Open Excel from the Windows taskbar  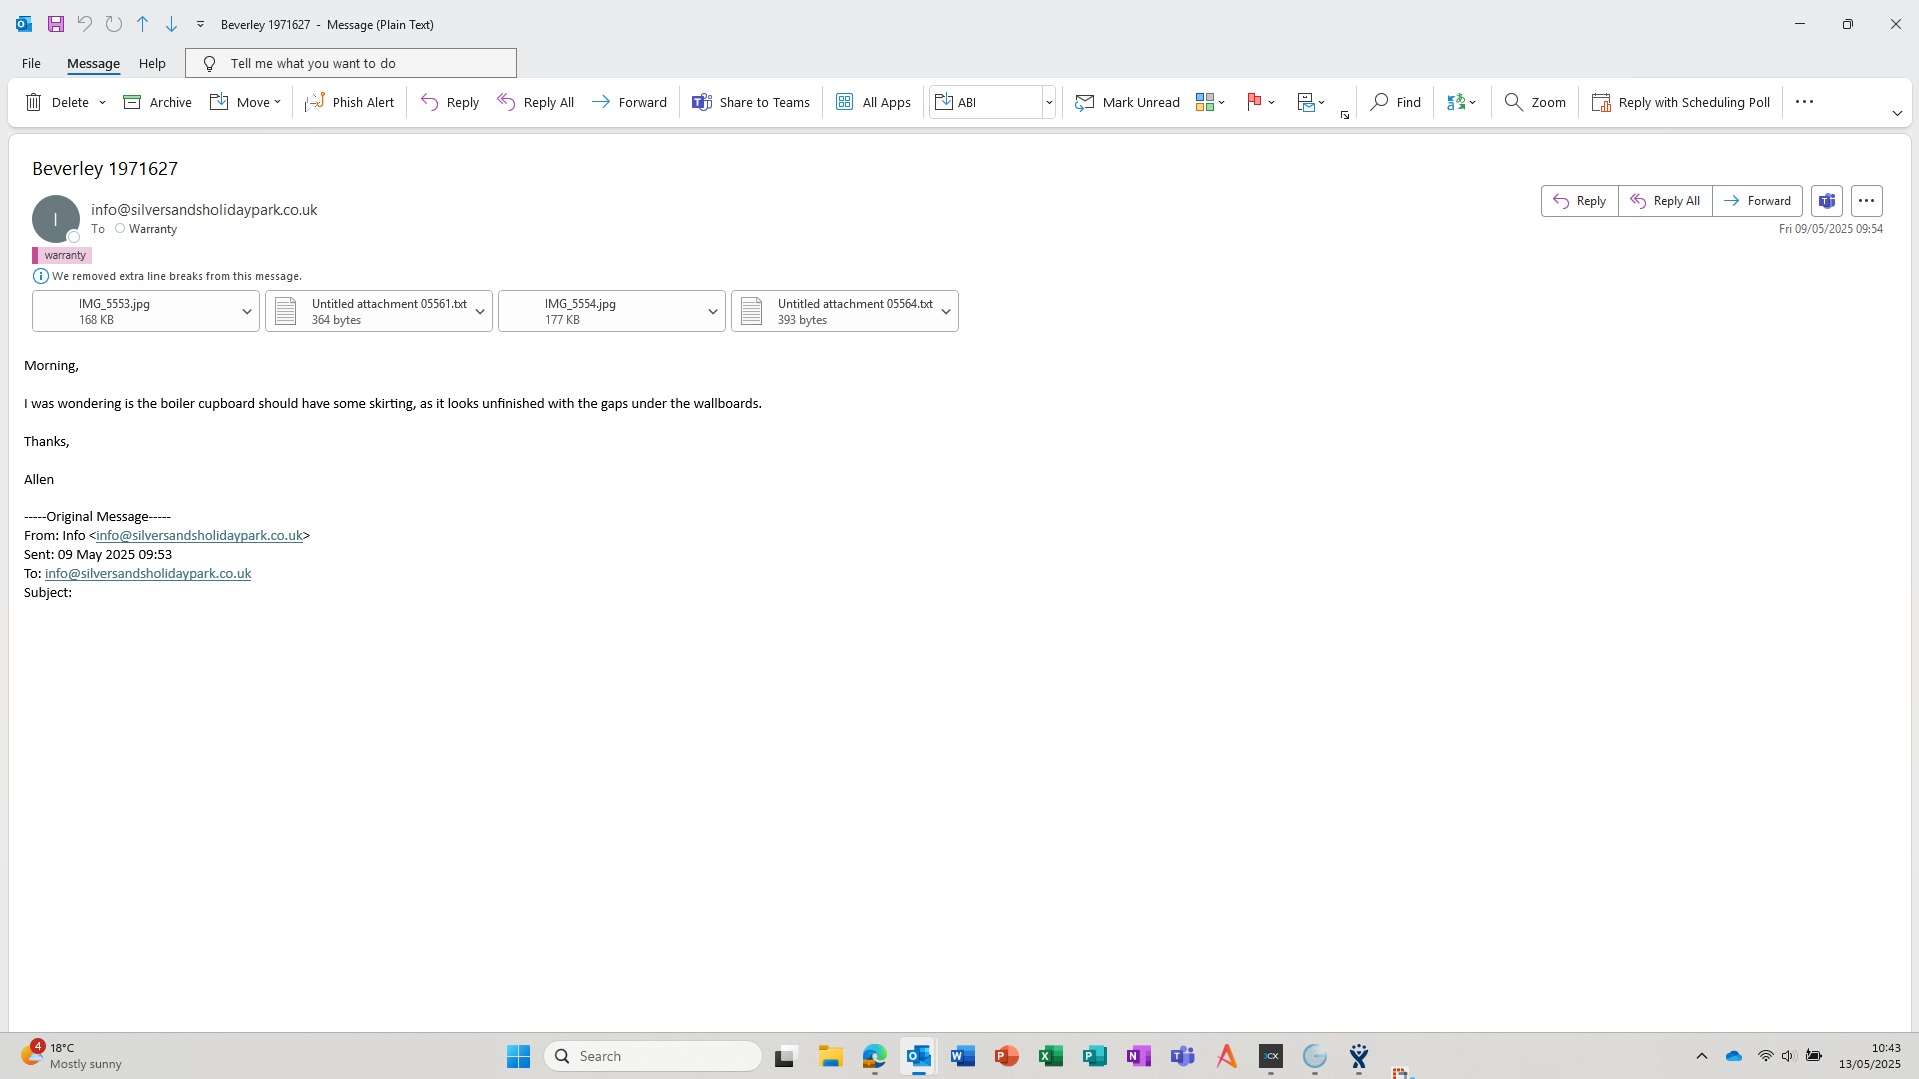(x=1050, y=1056)
